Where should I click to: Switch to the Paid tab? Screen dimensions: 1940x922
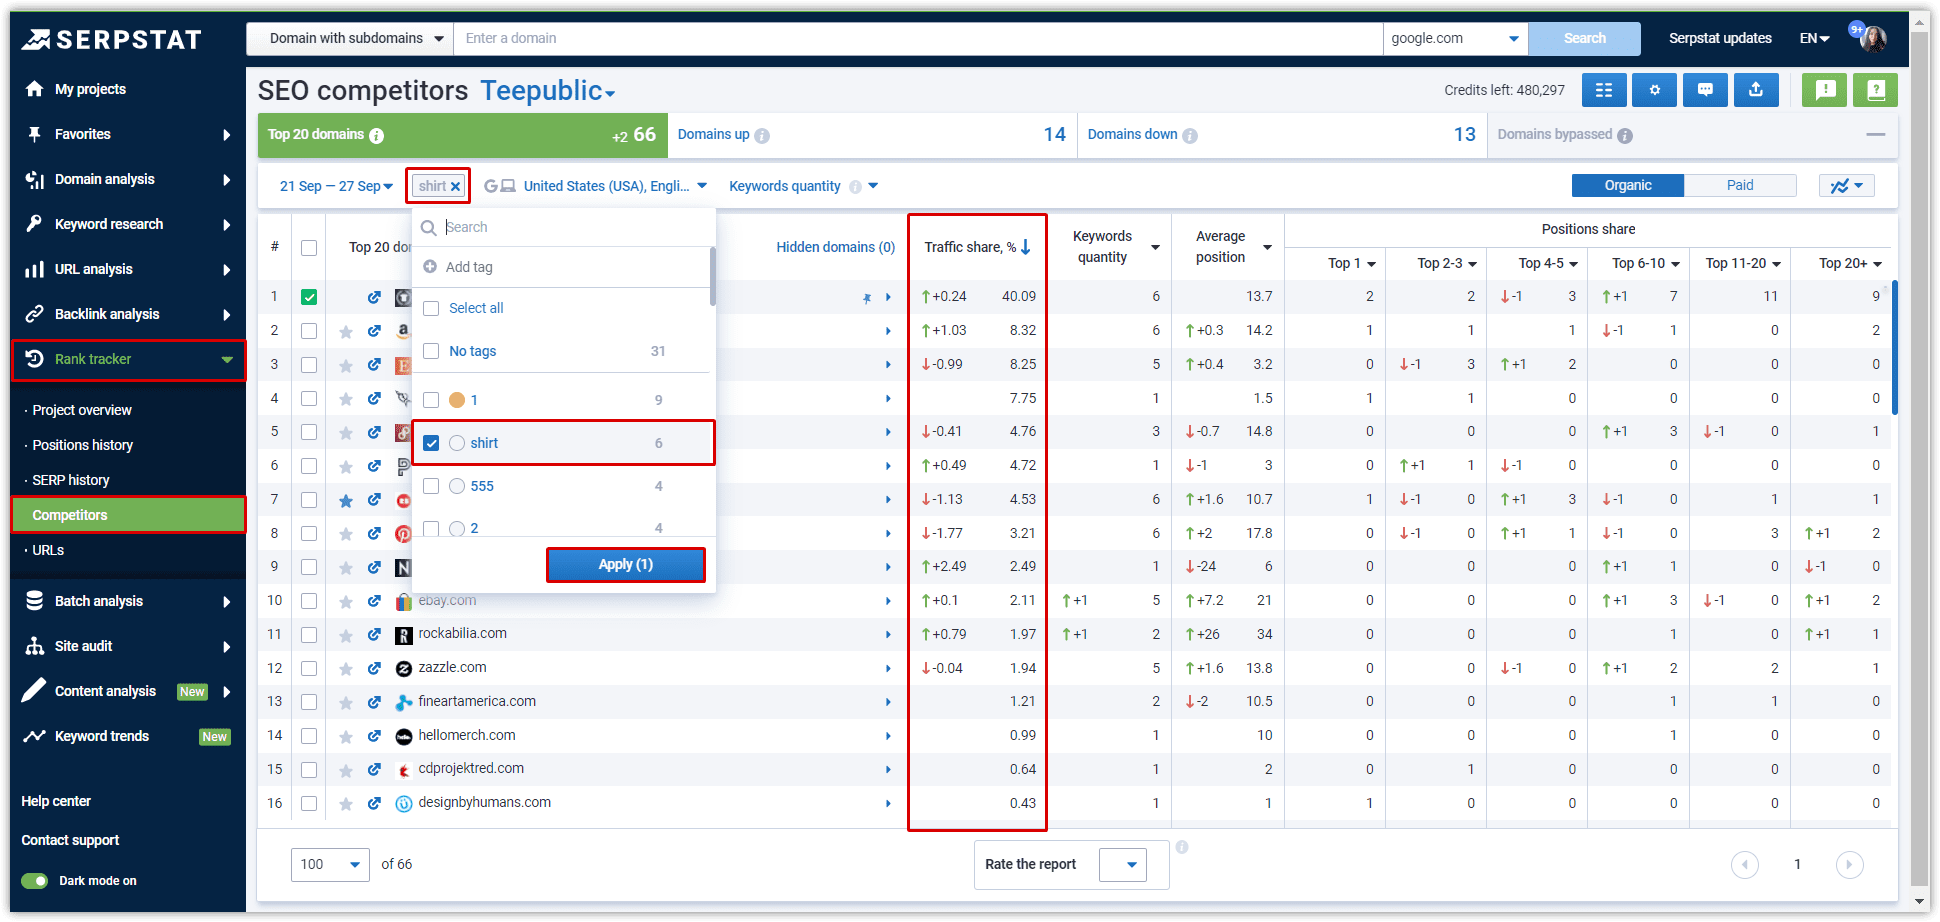[1739, 185]
